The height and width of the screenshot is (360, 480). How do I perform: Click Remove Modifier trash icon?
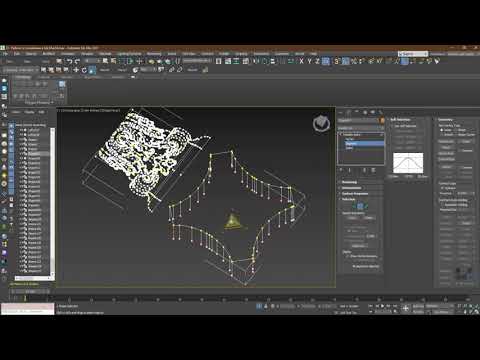click(365, 170)
